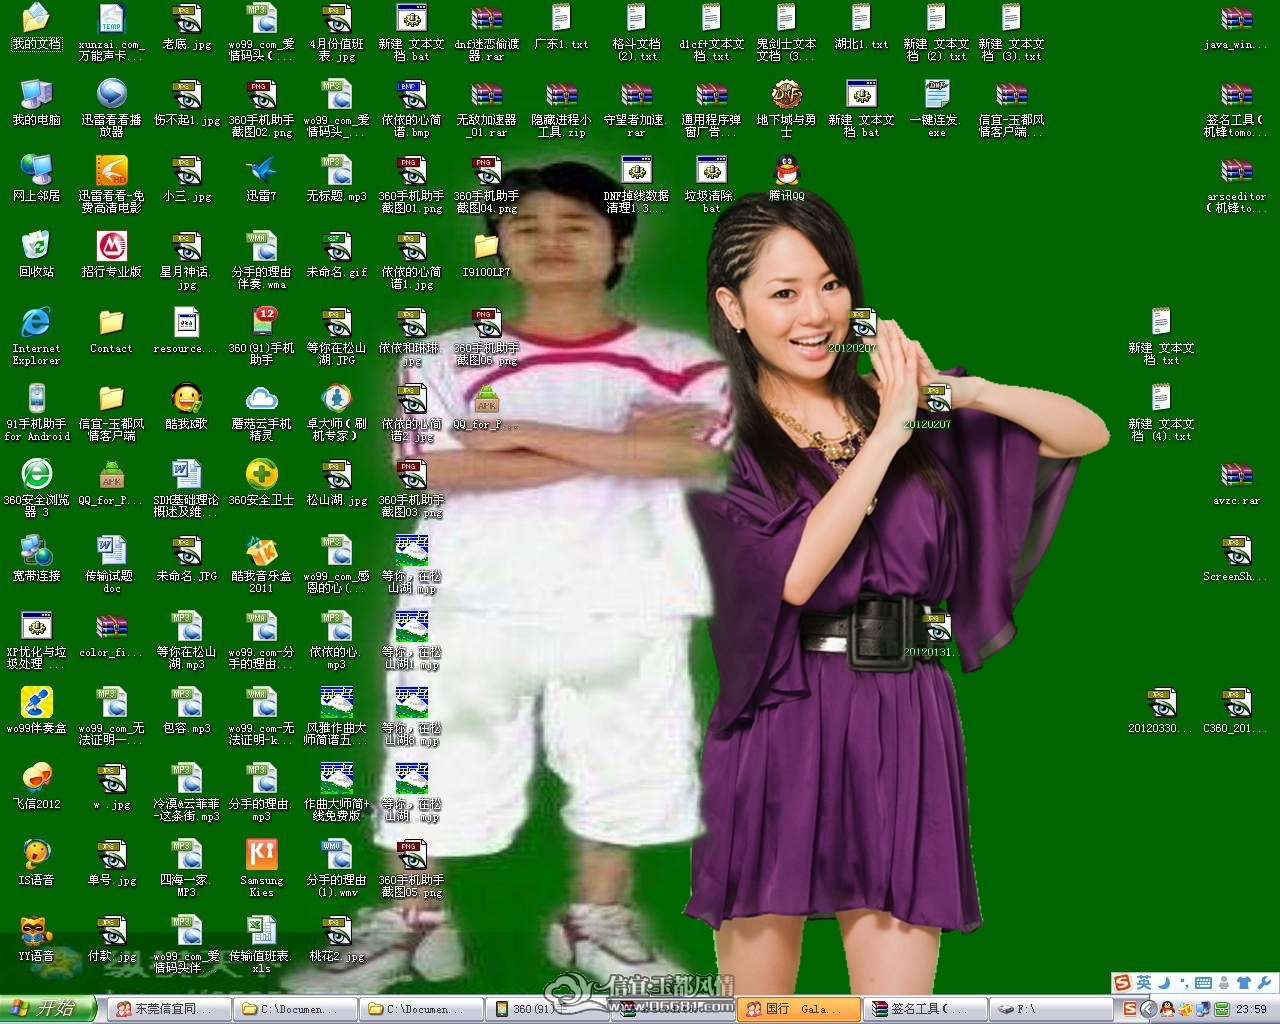Launch 91手机助手 for Android shortcut
The image size is (1280, 1024).
tap(36, 412)
